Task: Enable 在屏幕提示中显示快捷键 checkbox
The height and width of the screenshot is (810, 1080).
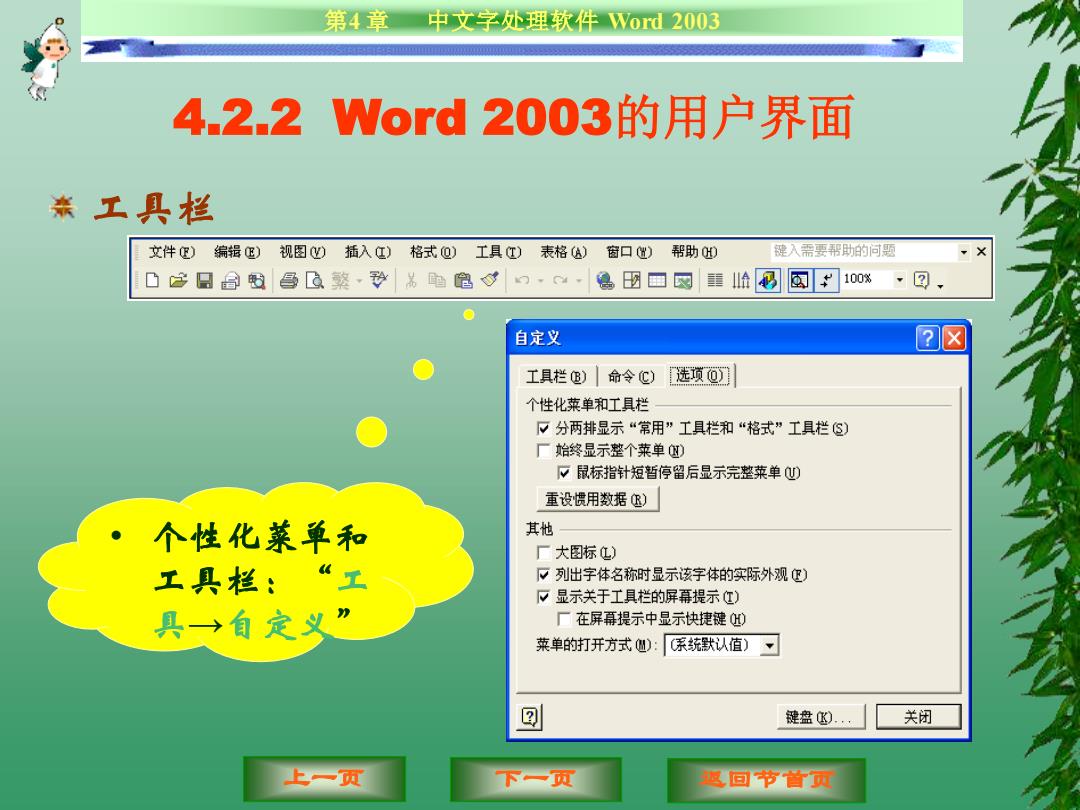Action: coord(564,619)
